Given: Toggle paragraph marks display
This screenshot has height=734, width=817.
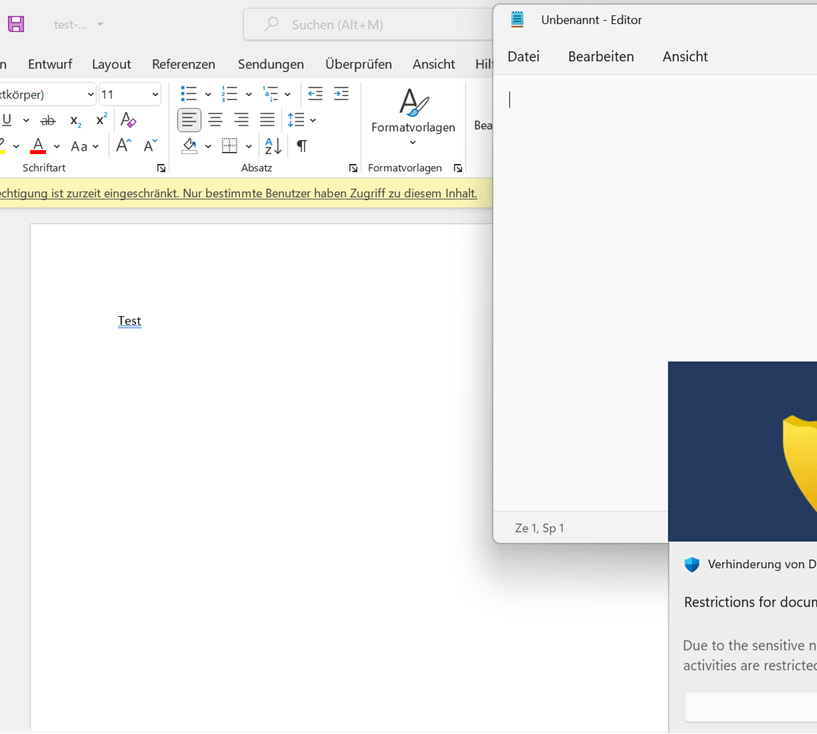Looking at the screenshot, I should (x=302, y=146).
